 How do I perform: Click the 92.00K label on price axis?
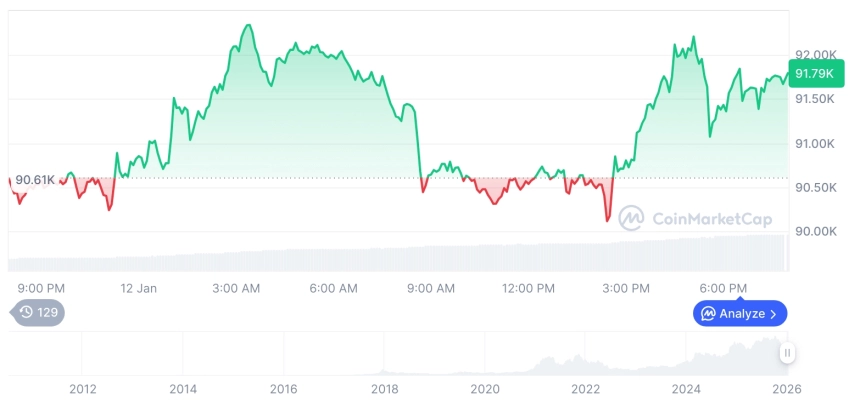click(x=816, y=55)
